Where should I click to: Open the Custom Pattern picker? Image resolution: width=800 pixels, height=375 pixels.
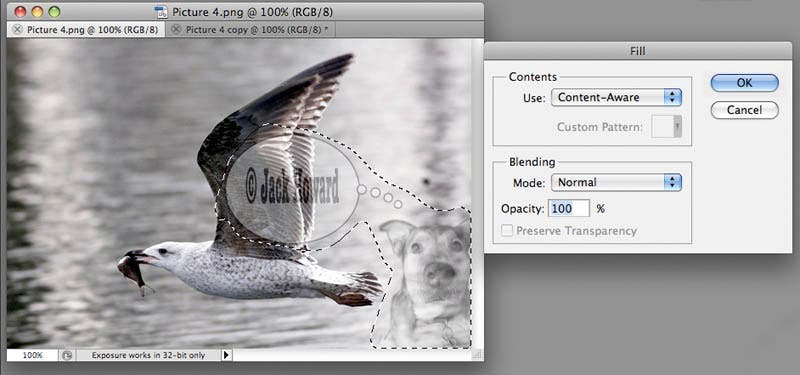[x=666, y=126]
